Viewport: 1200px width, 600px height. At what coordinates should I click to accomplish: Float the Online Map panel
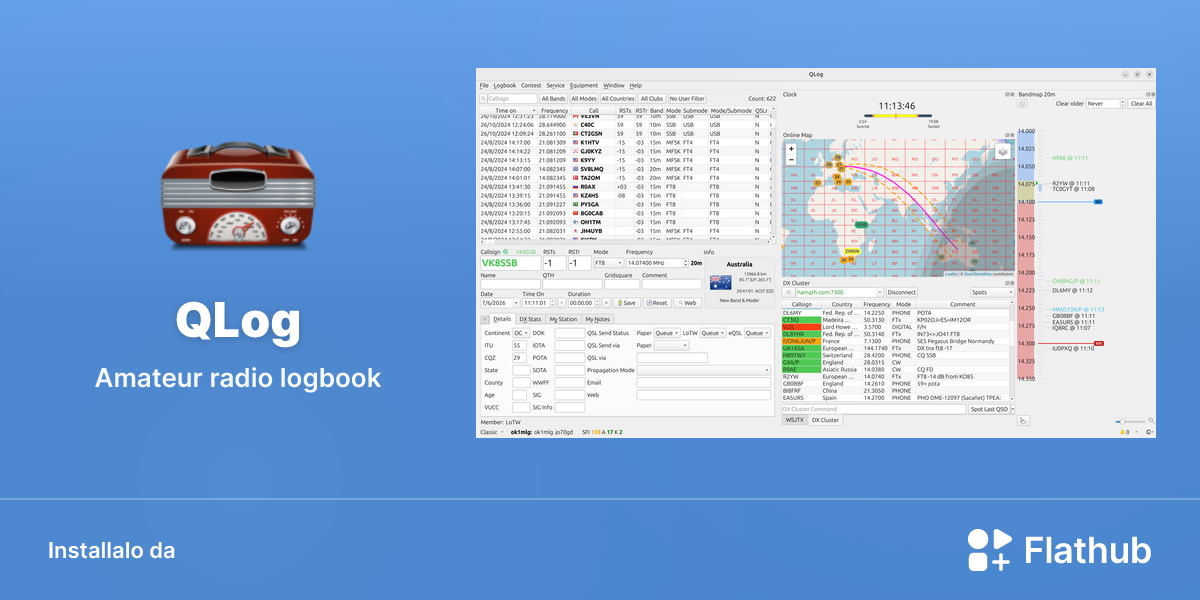click(1006, 135)
